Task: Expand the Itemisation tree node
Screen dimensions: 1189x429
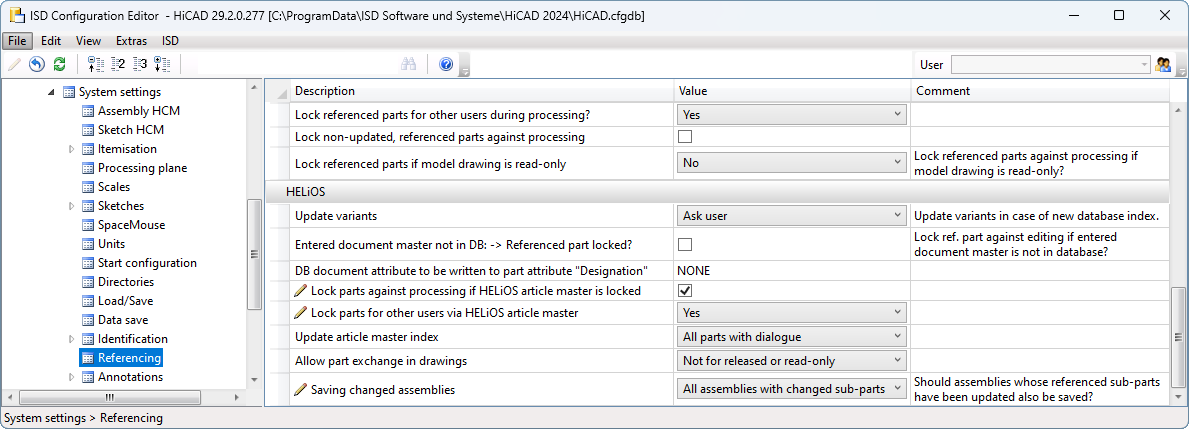Action: click(x=72, y=149)
